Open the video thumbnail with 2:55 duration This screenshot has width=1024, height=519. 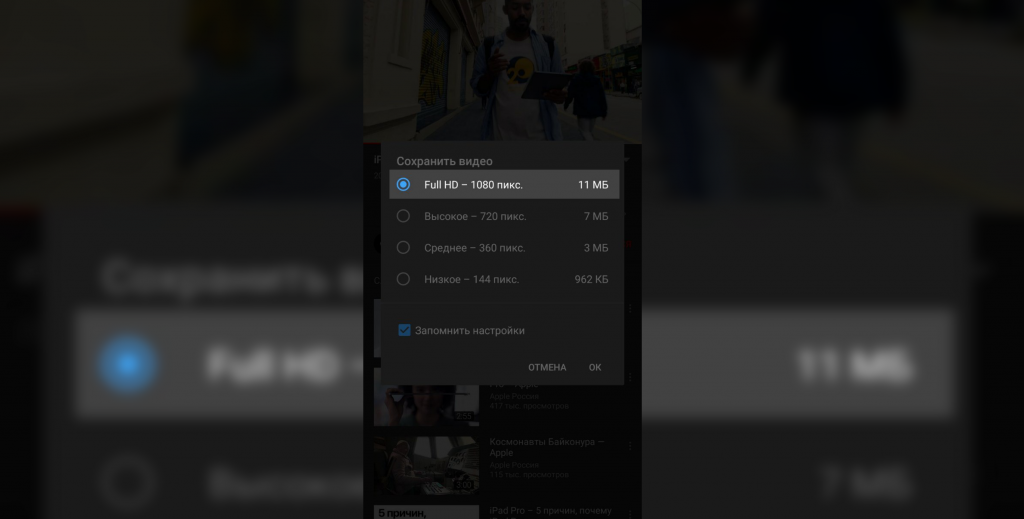point(426,397)
